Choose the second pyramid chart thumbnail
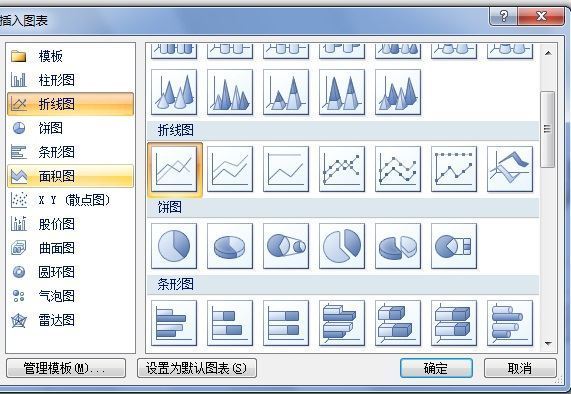 [230, 92]
